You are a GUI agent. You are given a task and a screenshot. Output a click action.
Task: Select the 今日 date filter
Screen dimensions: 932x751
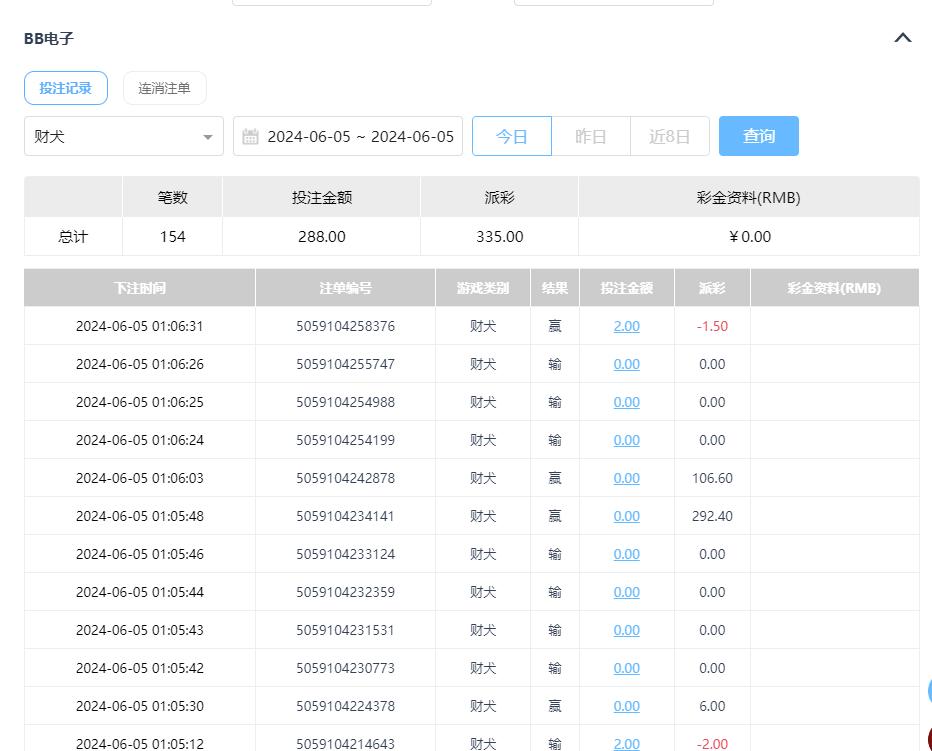click(x=511, y=136)
